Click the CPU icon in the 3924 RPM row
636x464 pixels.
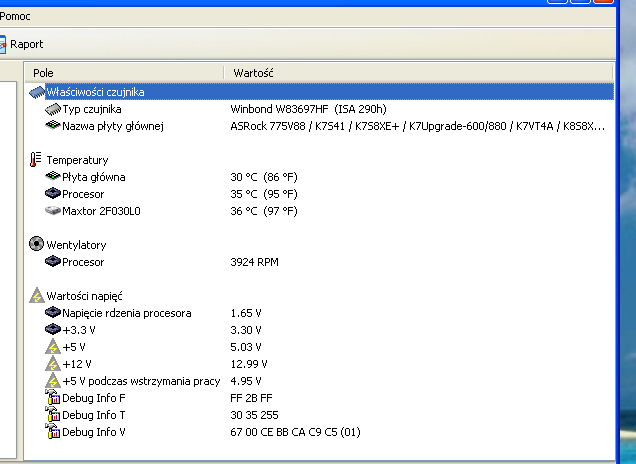click(x=53, y=262)
